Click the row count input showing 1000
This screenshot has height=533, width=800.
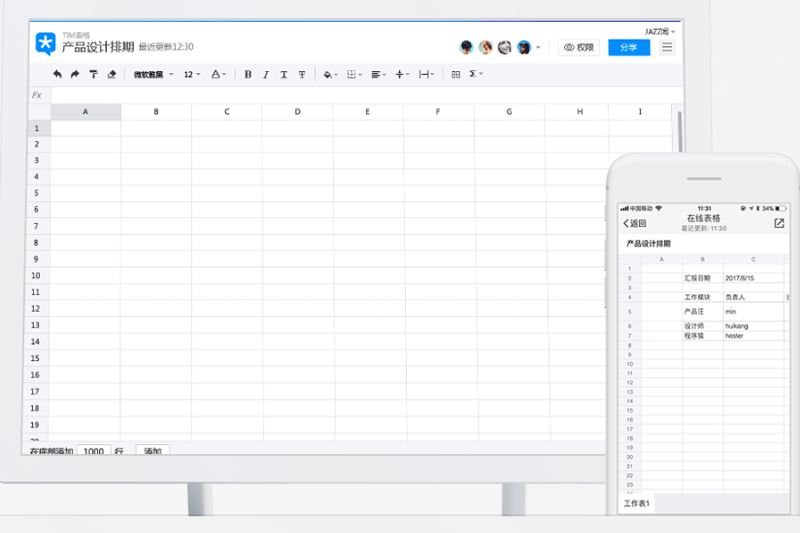tap(94, 452)
